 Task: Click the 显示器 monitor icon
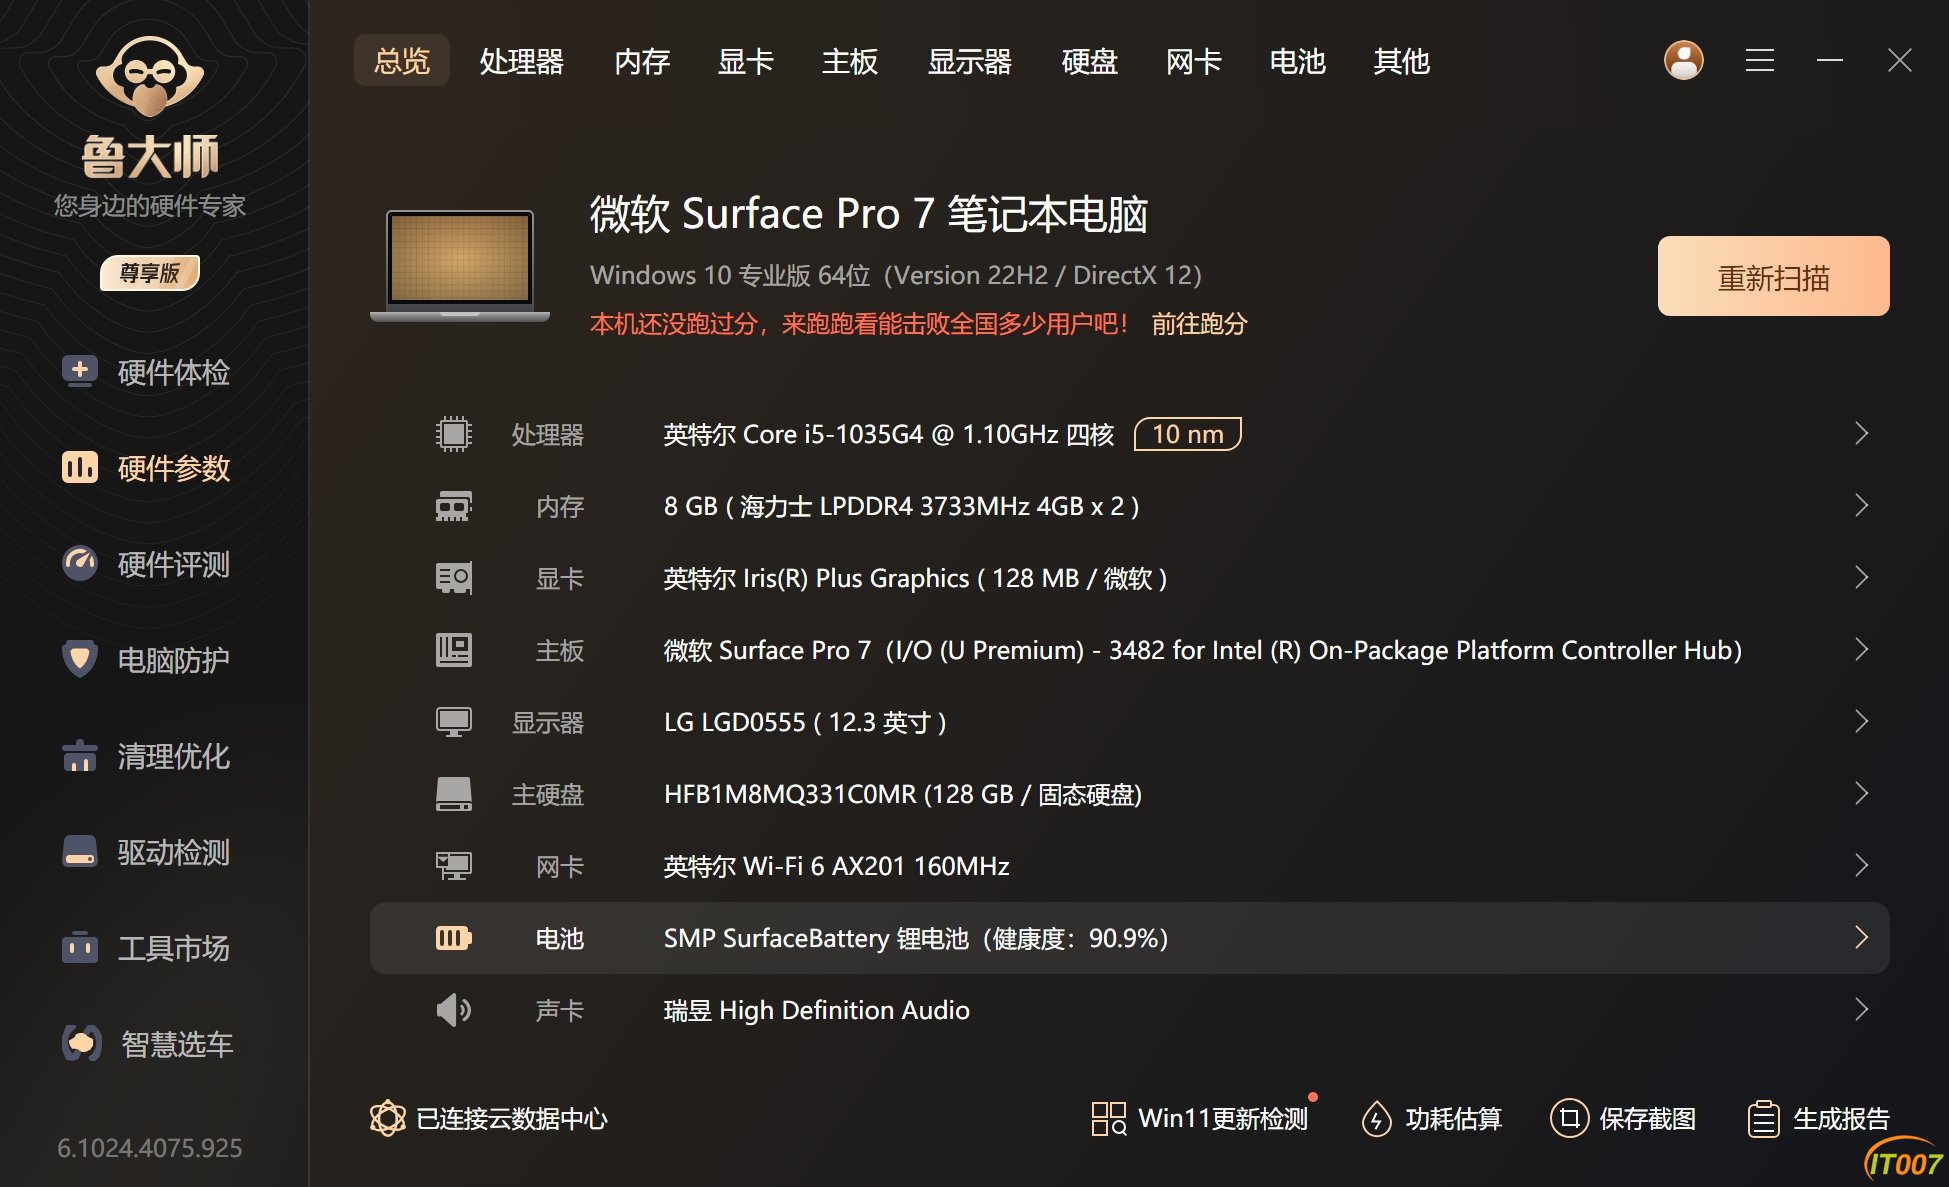coord(454,722)
